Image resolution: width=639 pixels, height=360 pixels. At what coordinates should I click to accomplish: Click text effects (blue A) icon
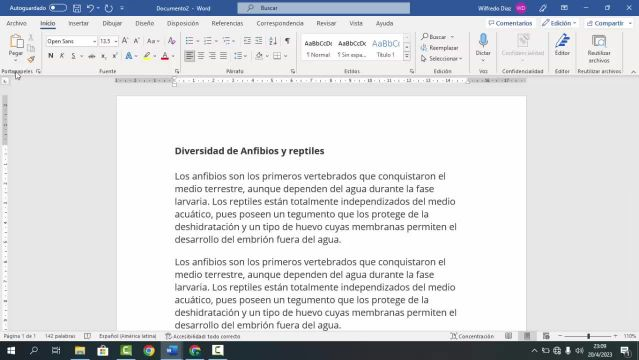(x=129, y=56)
